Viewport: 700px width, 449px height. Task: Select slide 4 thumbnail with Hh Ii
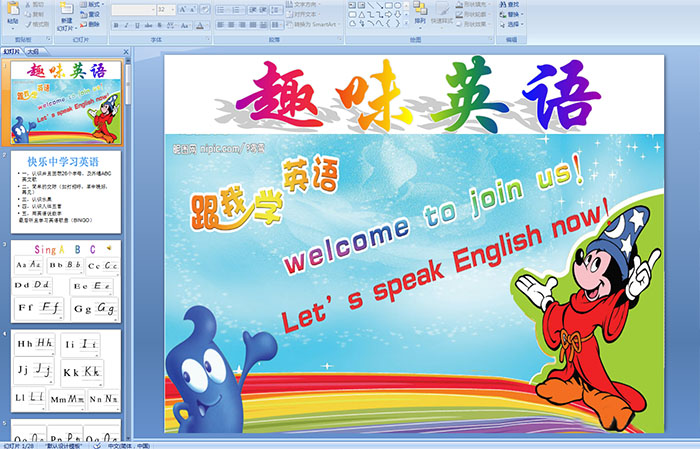pyautogui.click(x=66, y=370)
